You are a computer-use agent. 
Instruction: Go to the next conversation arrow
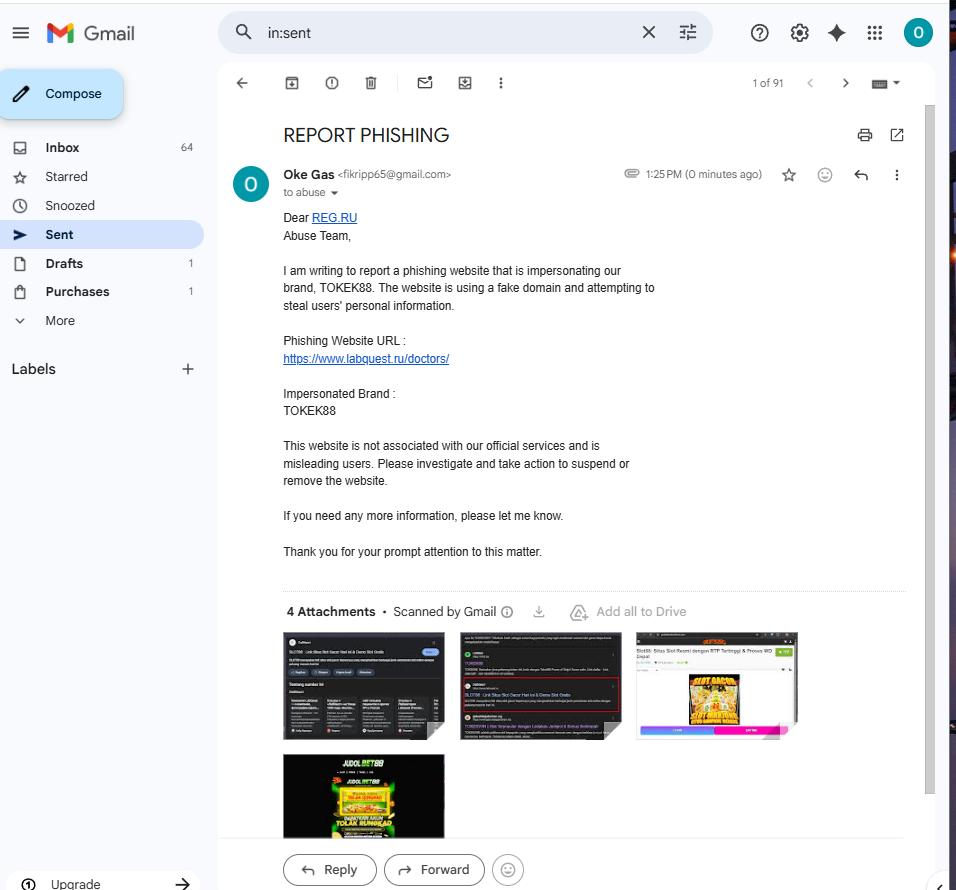(845, 83)
